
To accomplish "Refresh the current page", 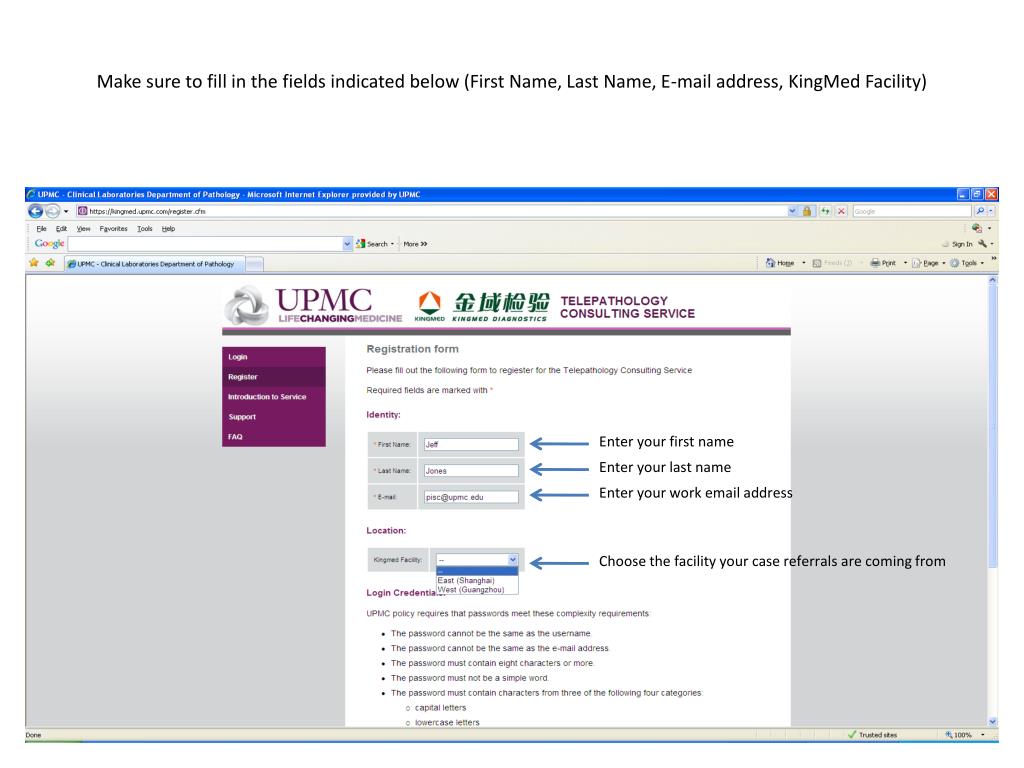I will 827,210.
